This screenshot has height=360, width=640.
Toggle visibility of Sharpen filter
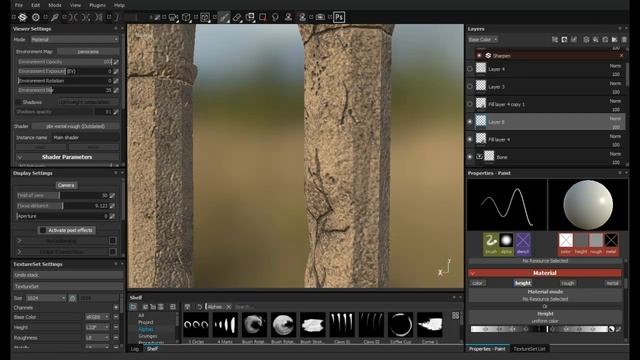pyautogui.click(x=479, y=56)
